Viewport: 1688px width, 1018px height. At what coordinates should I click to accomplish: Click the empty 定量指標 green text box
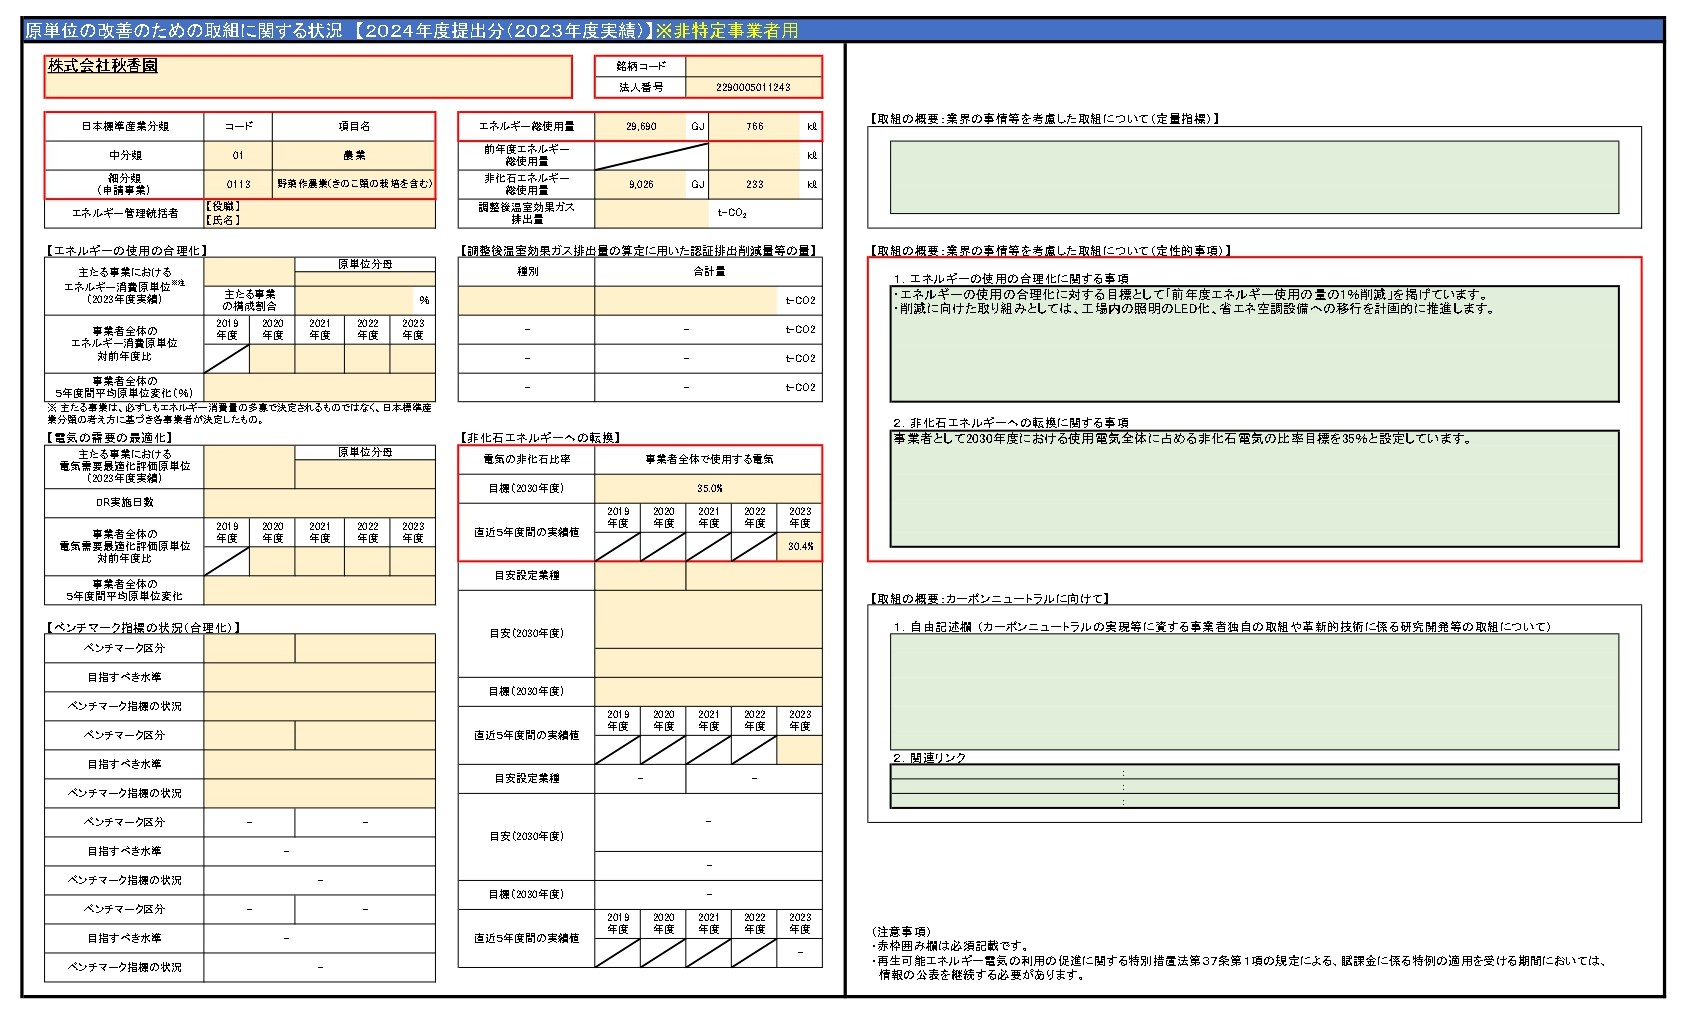pos(1254,178)
